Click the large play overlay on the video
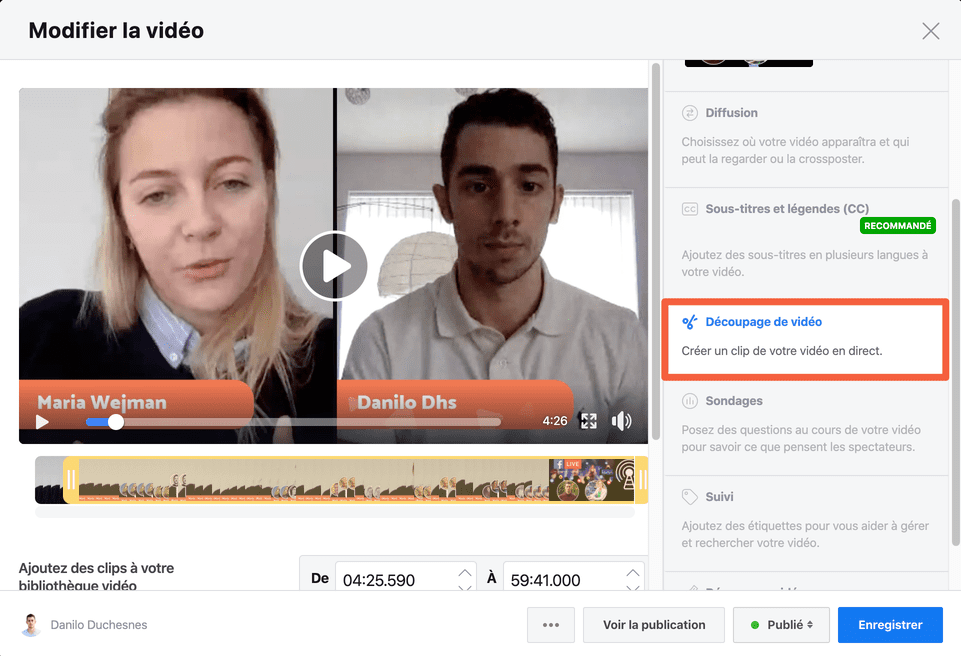This screenshot has height=656, width=961. (333, 266)
